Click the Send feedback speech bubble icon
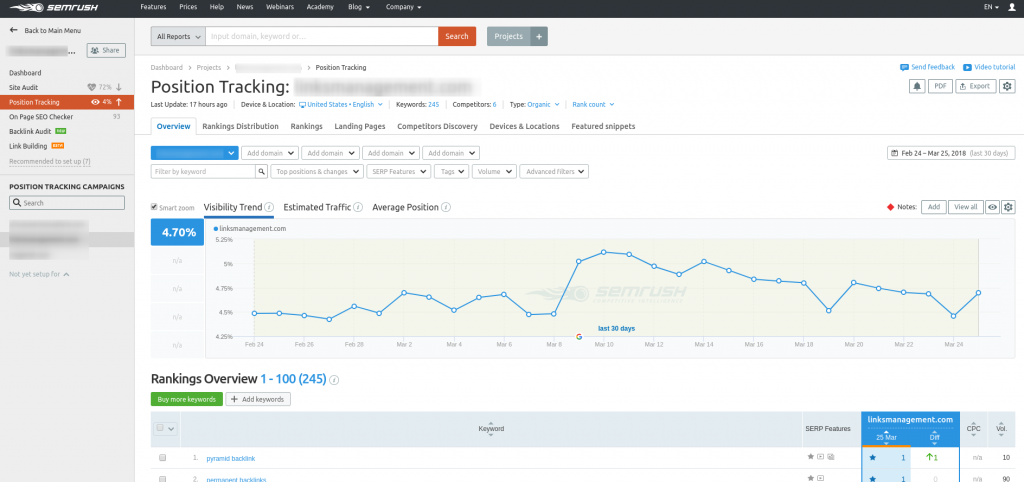The image size is (1024, 482). click(x=904, y=67)
